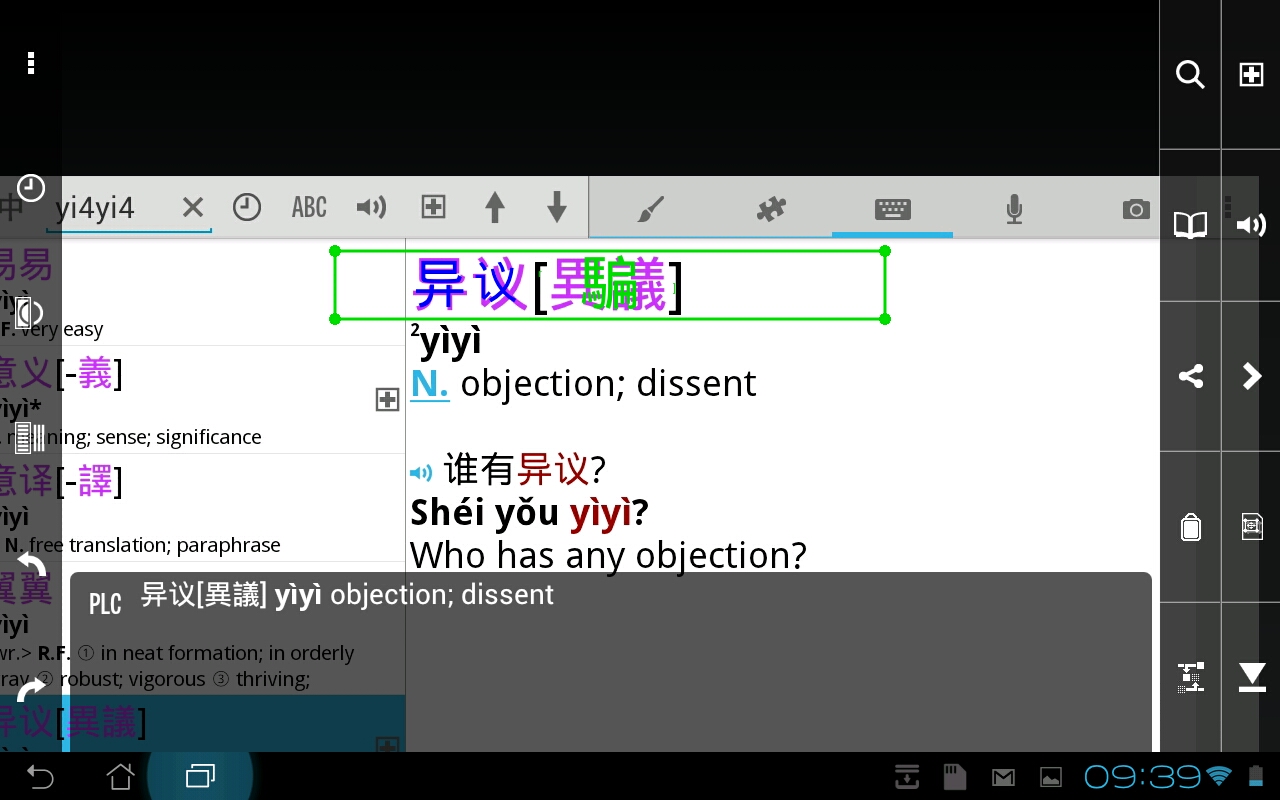
Task: Select the keyboard input tab
Action: (x=892, y=208)
